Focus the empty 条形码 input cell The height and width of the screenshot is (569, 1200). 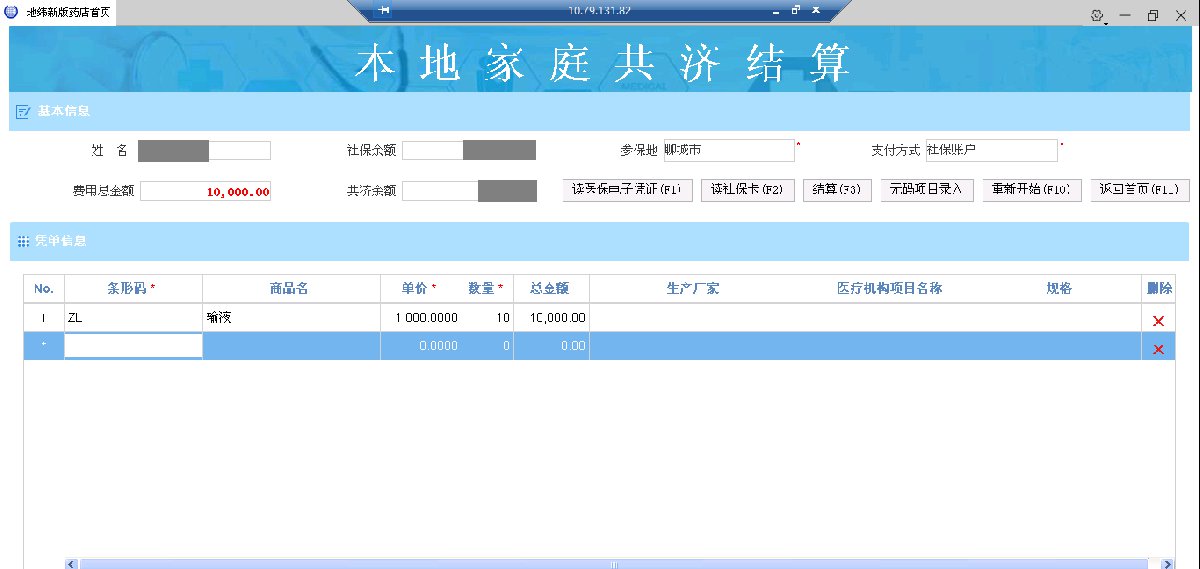(133, 346)
